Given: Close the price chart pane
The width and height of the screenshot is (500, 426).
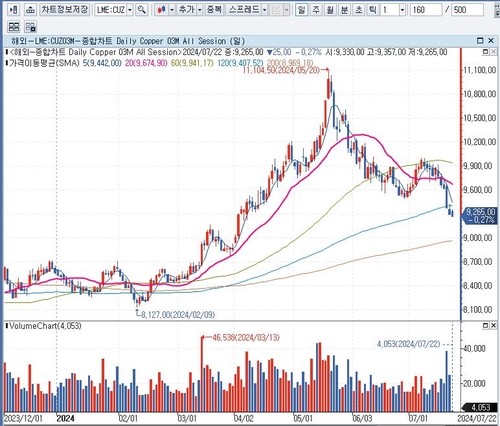Looking at the screenshot, I should (x=493, y=52).
